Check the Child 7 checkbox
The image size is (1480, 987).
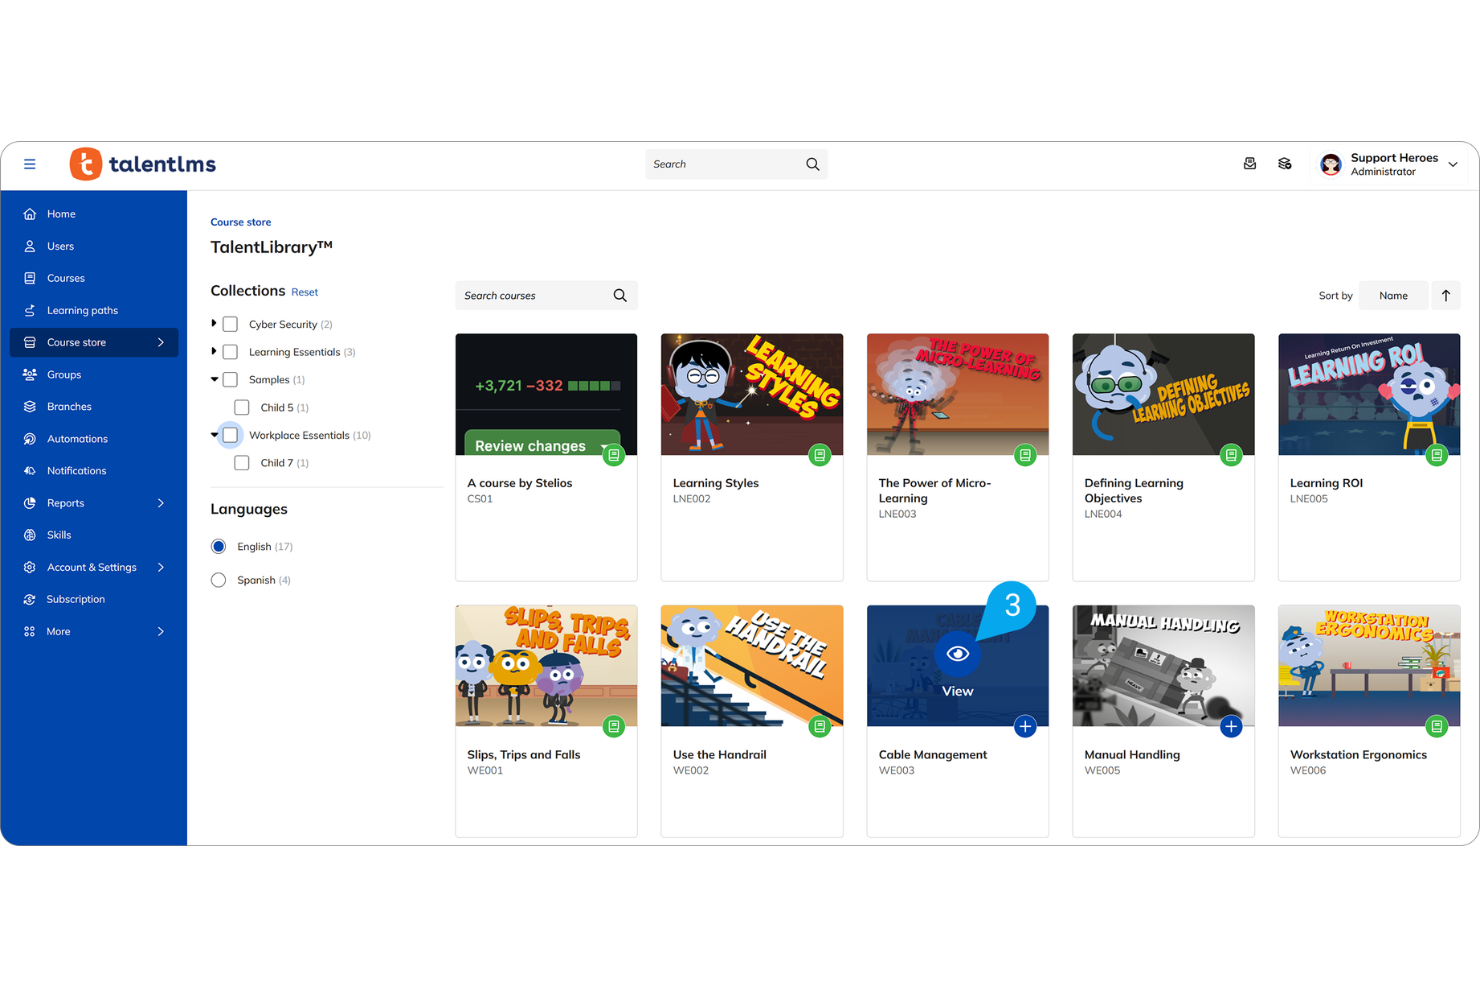(242, 463)
